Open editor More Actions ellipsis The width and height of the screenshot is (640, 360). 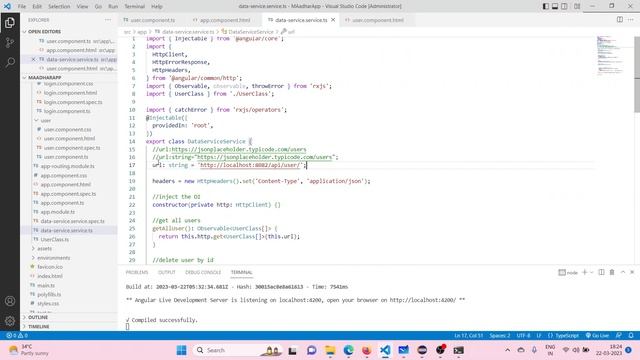click(x=631, y=20)
